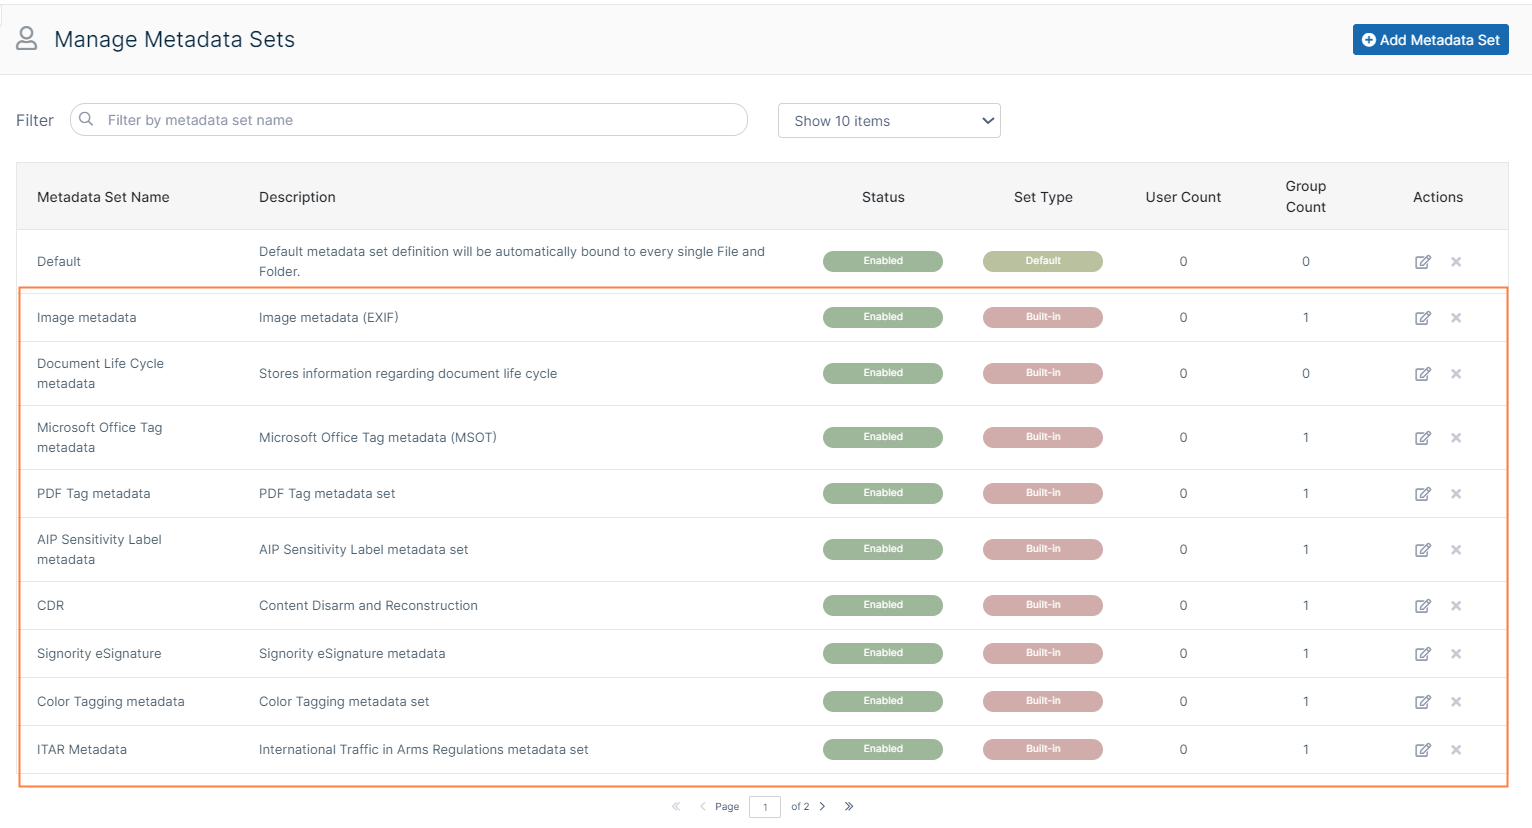1532x828 pixels.
Task: Edit the Document Life Cycle metadata set
Action: [x=1422, y=374]
